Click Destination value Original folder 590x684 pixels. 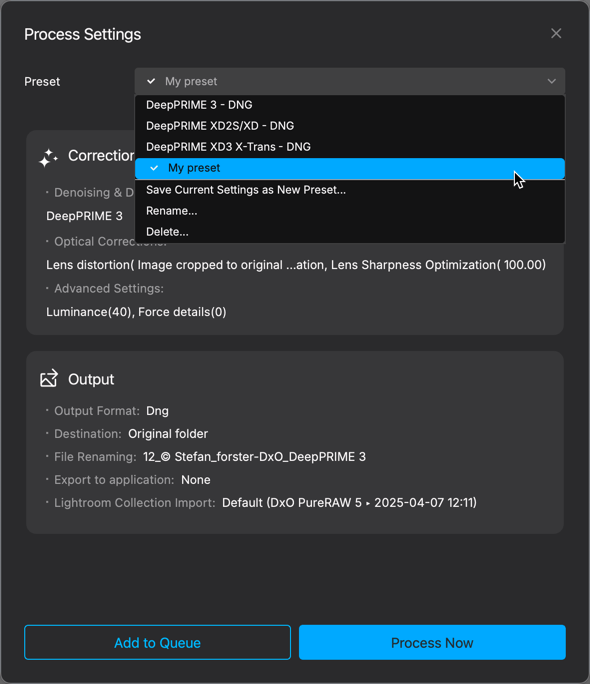(168, 434)
